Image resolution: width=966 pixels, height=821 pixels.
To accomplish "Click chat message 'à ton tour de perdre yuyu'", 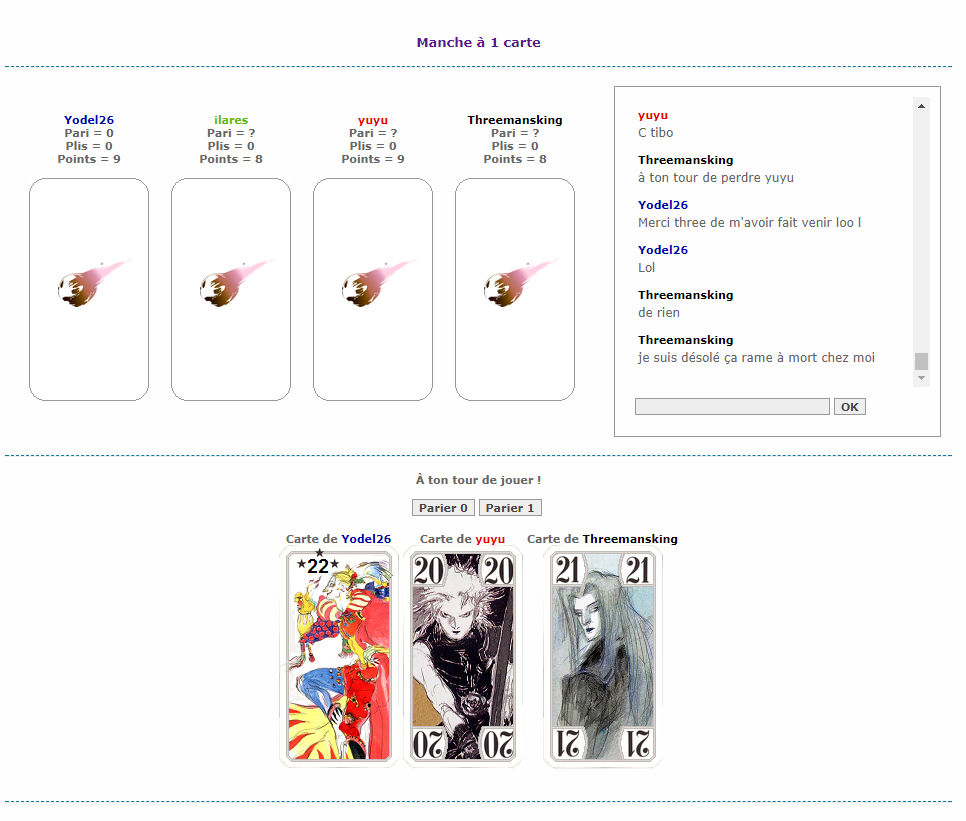I will pyautogui.click(x=716, y=177).
